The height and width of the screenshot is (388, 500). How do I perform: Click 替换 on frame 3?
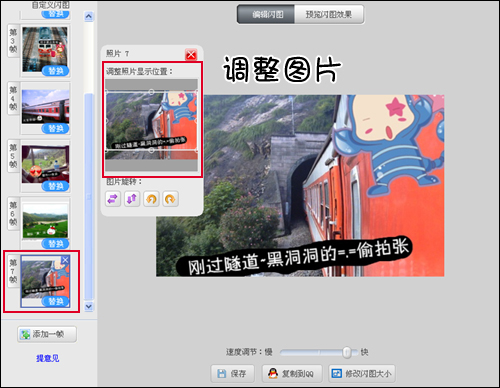point(56,71)
